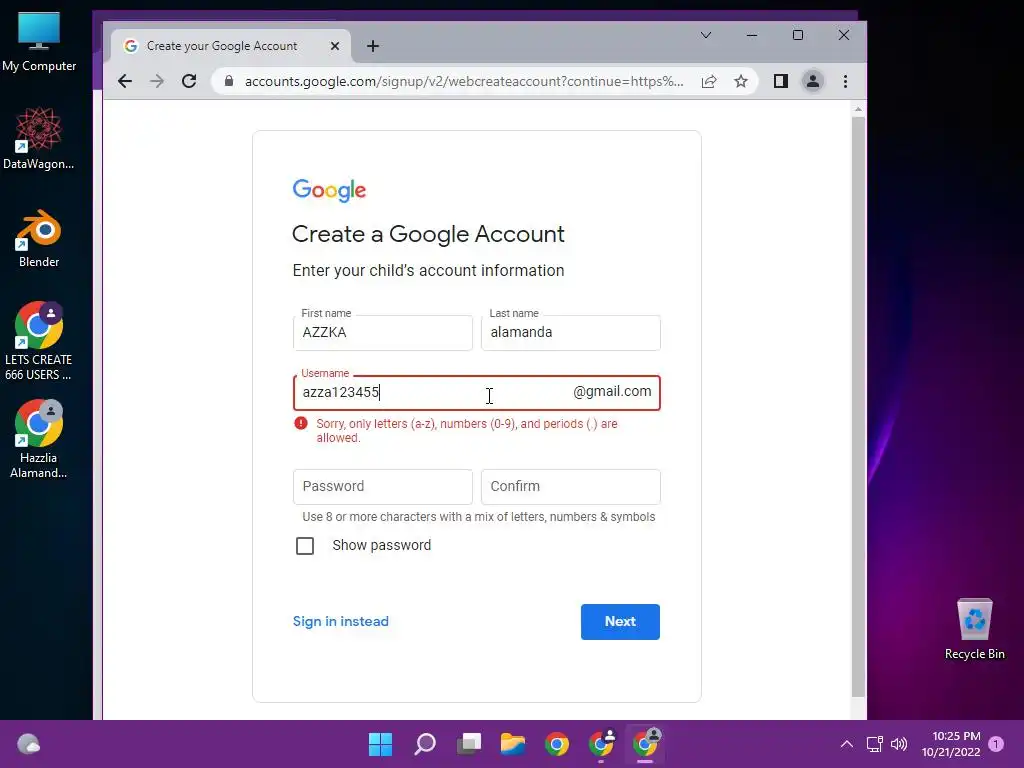The image size is (1024, 768).
Task: Click into the Username field
Action: coord(477,392)
